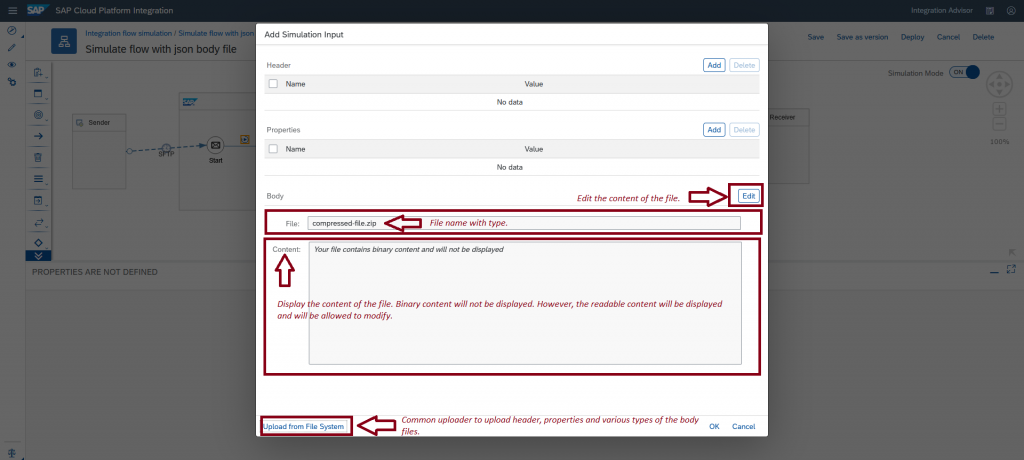The image size is (1024, 460).
Task: Open the Message Routing palette tool
Action: tap(38, 222)
